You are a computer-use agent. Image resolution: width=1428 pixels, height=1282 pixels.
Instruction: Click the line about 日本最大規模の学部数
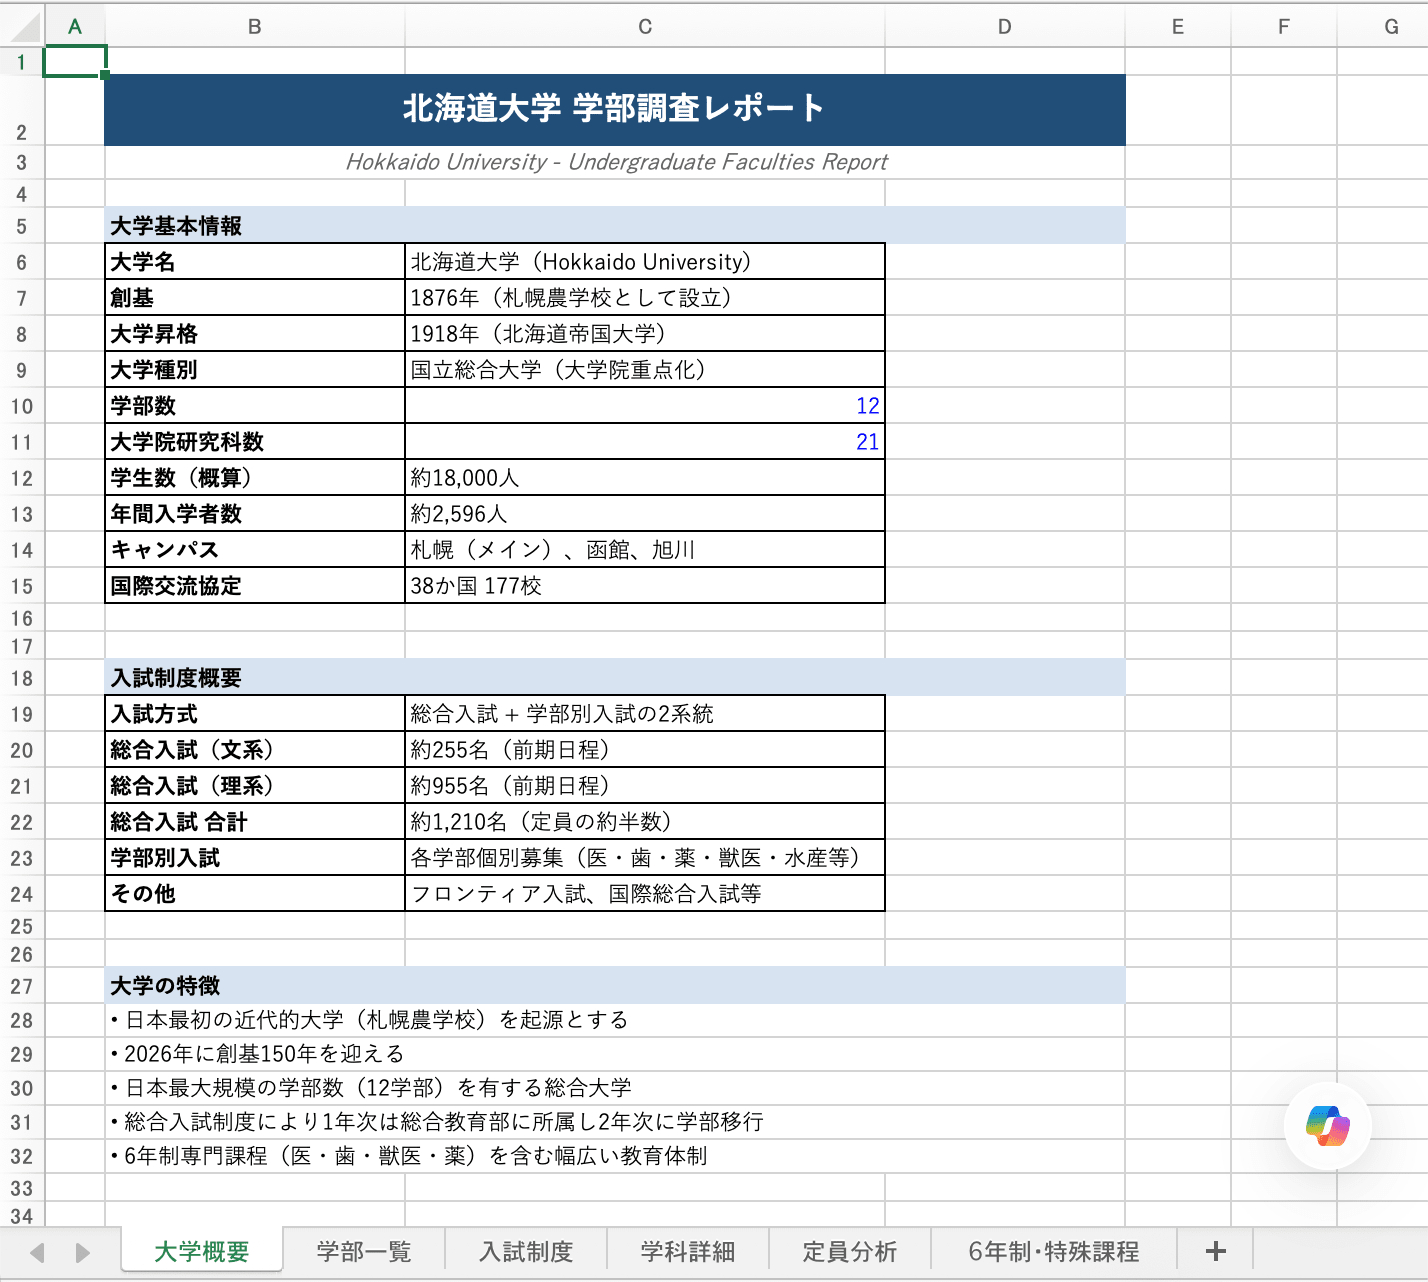pyautogui.click(x=371, y=1088)
